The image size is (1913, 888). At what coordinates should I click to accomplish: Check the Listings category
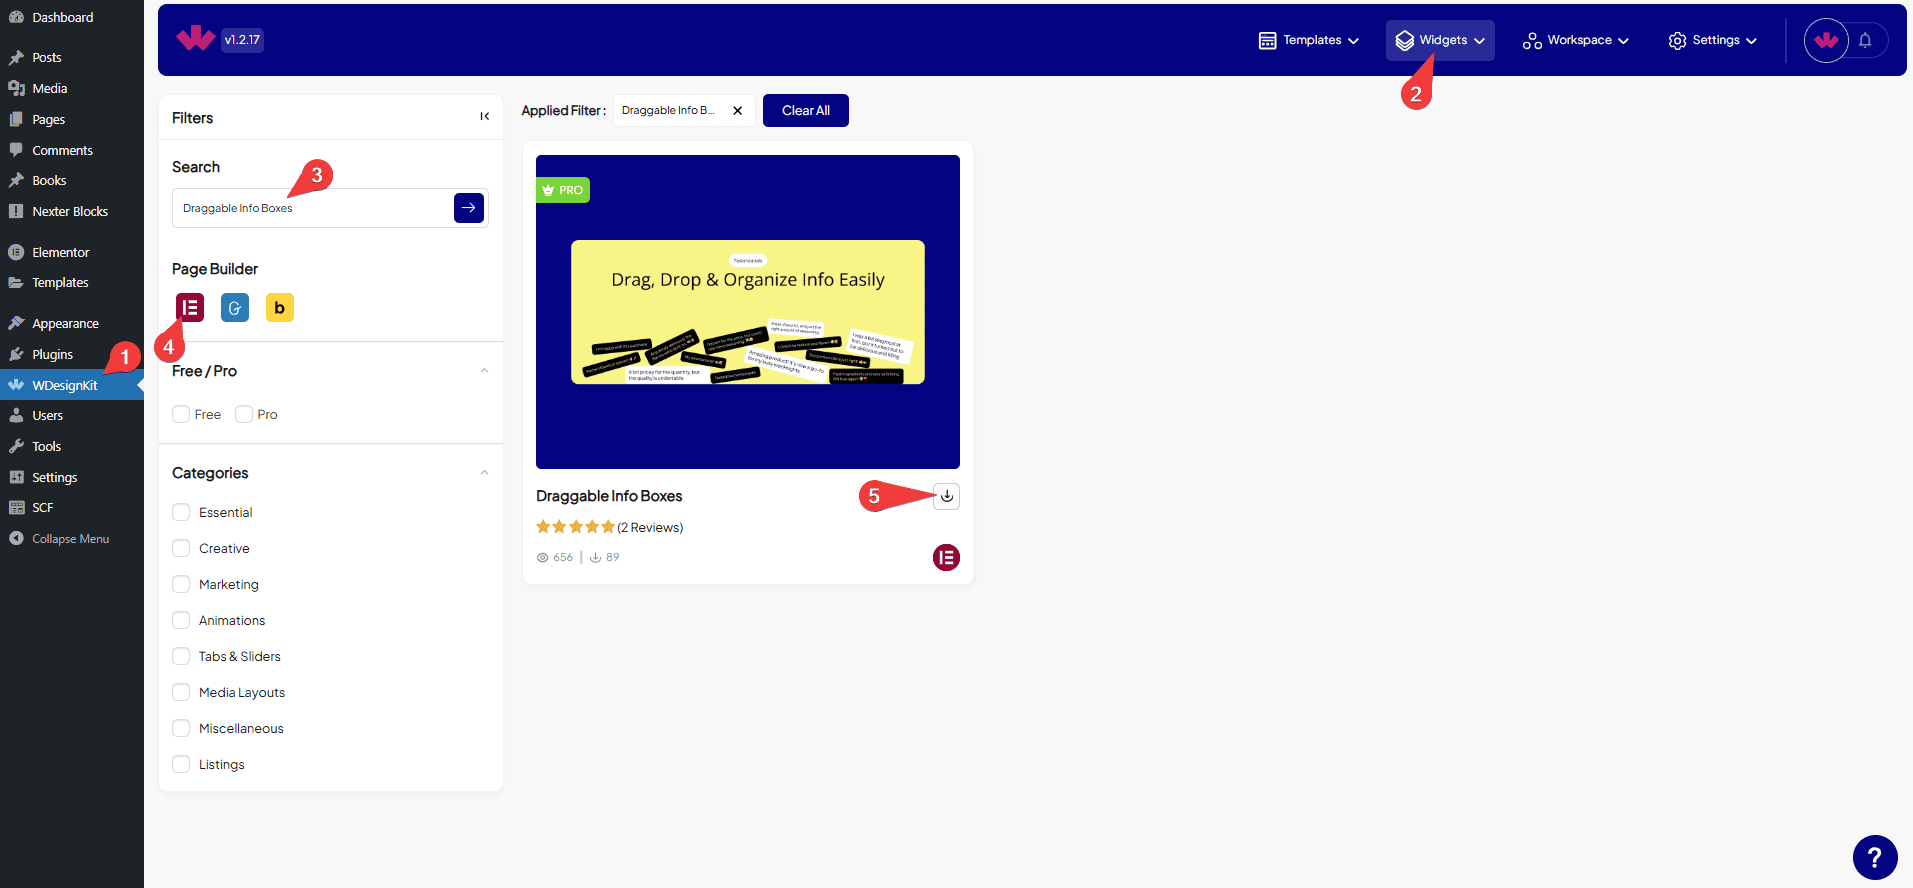pos(181,764)
